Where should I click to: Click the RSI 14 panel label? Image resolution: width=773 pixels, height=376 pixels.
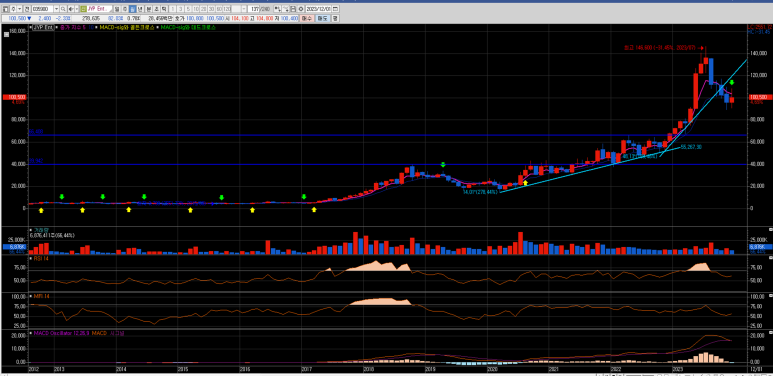40,258
